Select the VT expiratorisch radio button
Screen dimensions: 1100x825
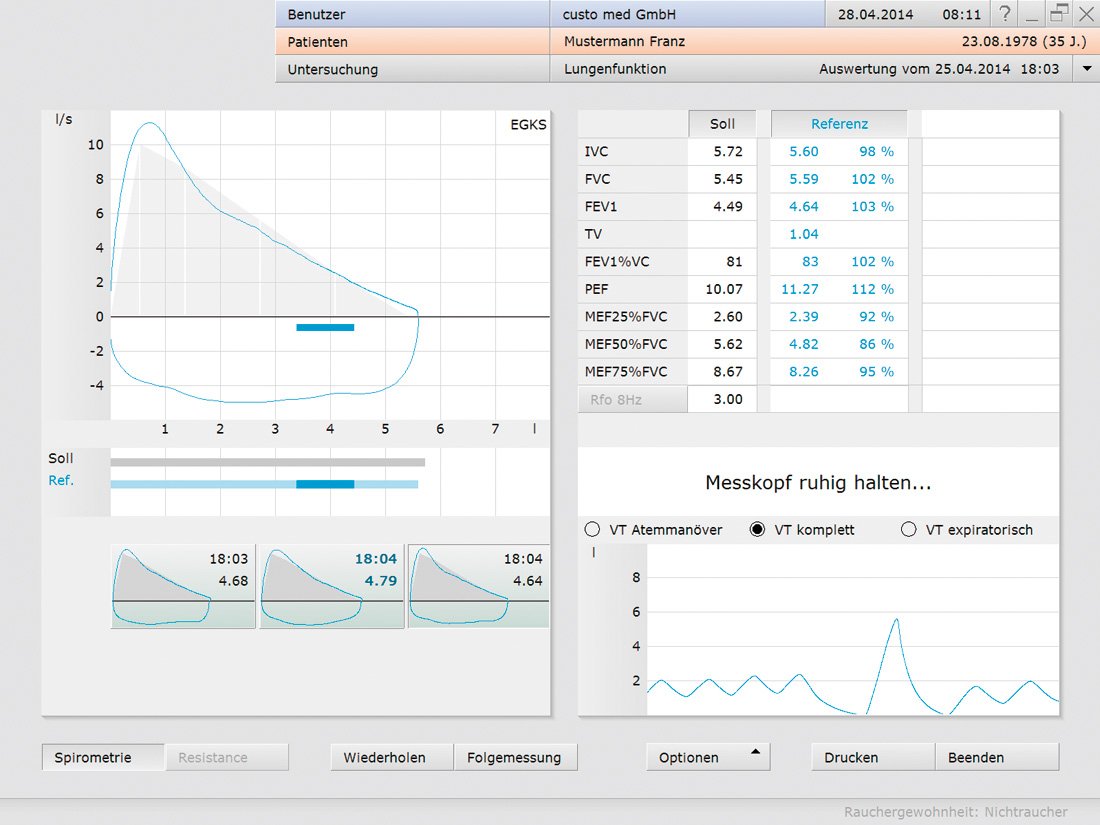908,530
